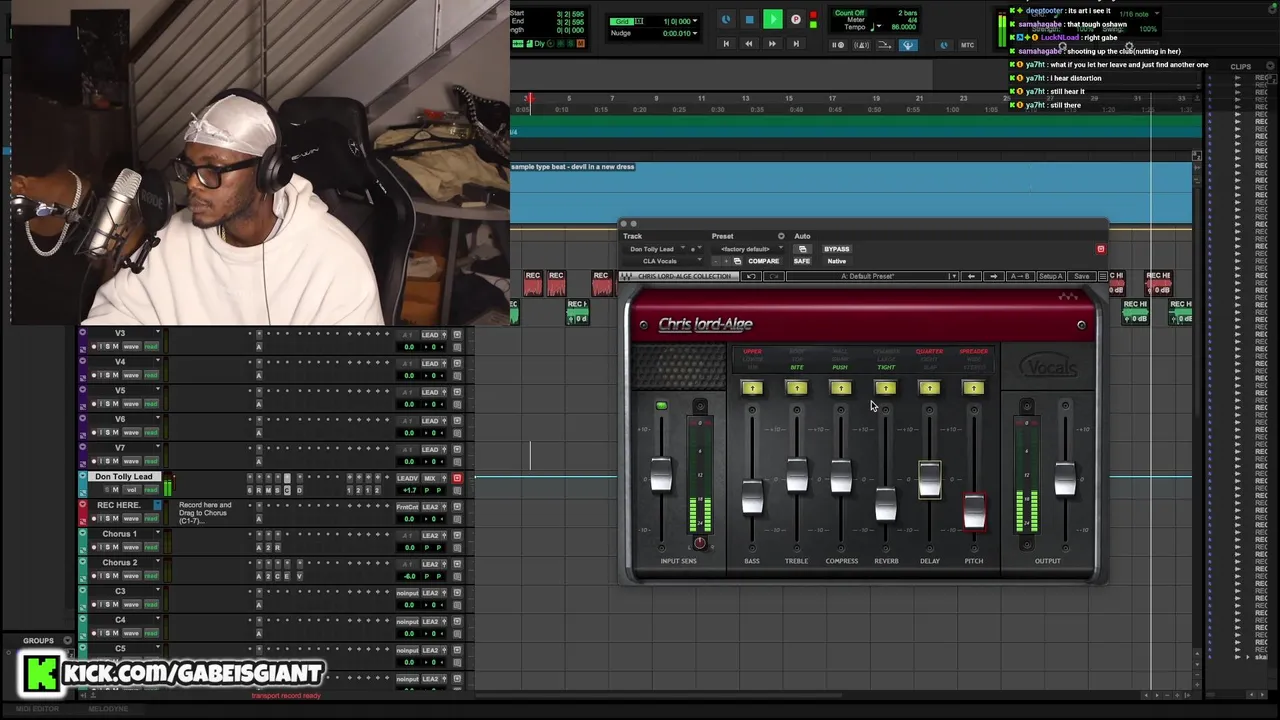Click the Waves undo arrow button
This screenshot has height=720, width=1280.
tap(751, 276)
